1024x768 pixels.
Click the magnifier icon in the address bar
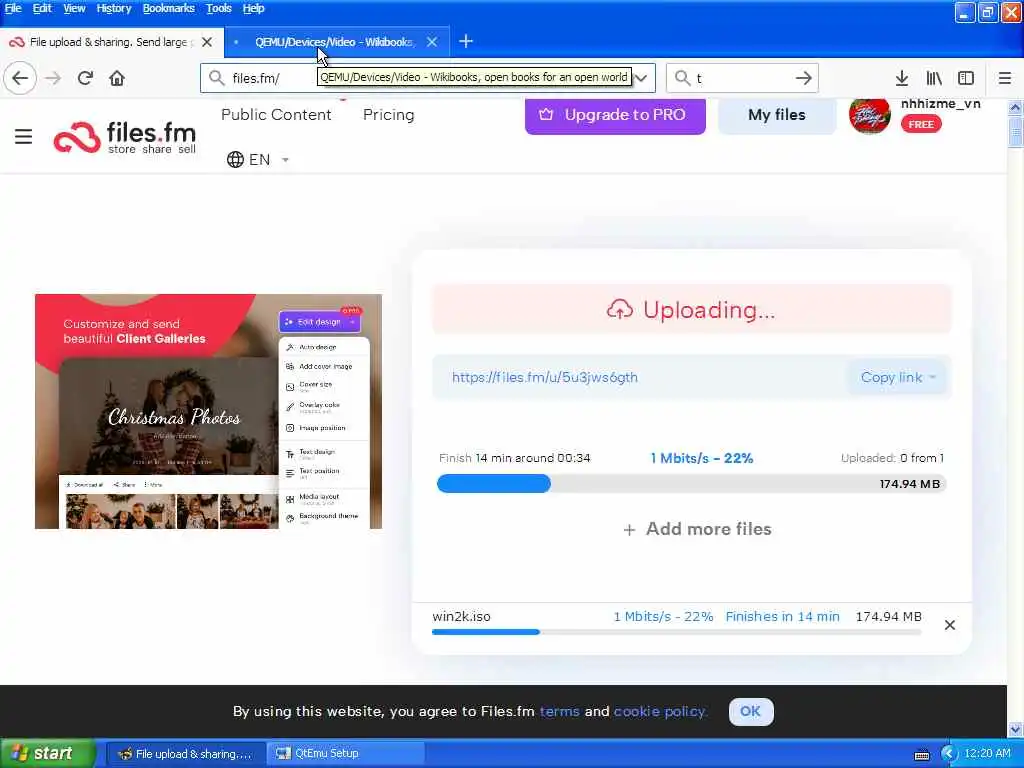(216, 78)
